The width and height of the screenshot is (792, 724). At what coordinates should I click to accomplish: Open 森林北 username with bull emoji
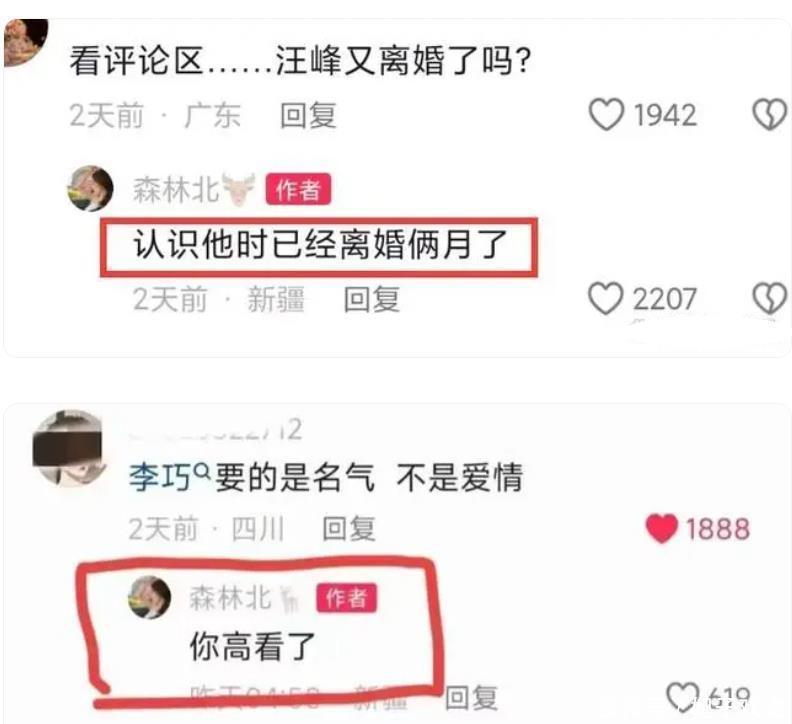tap(193, 189)
